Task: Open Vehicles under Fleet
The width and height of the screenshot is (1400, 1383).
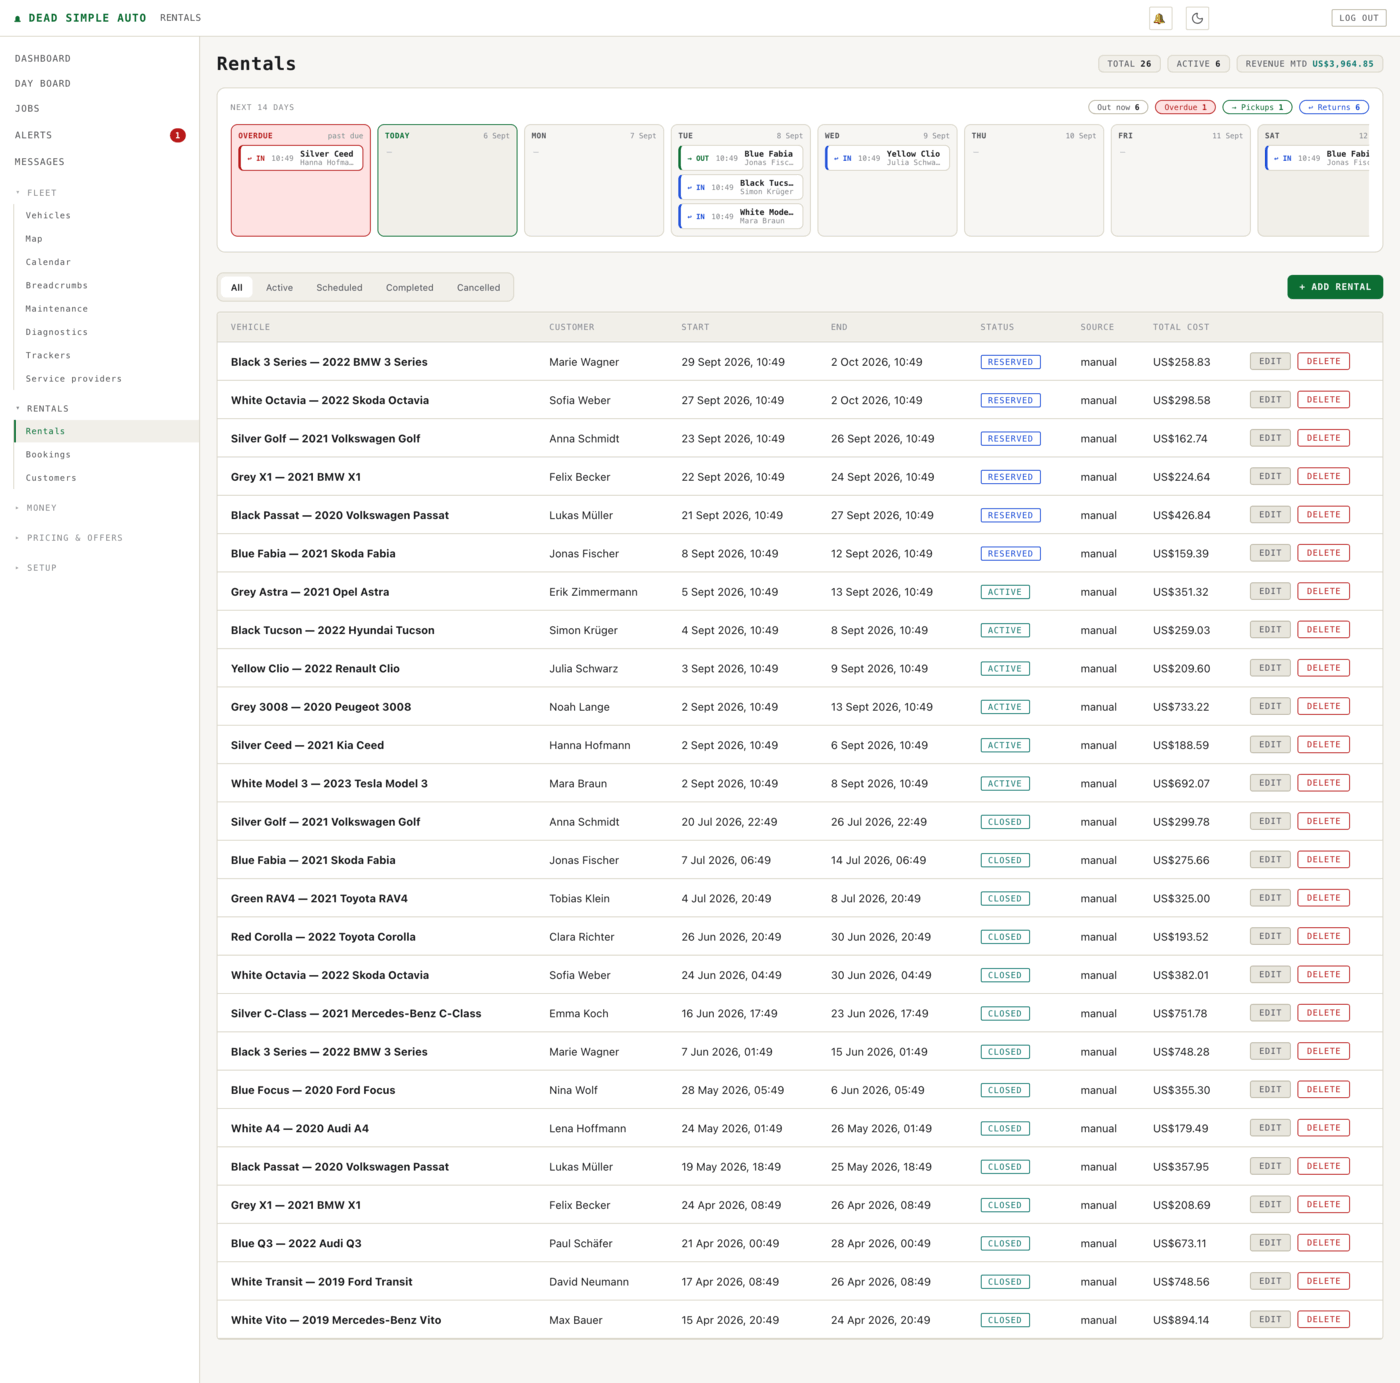Action: coord(48,216)
